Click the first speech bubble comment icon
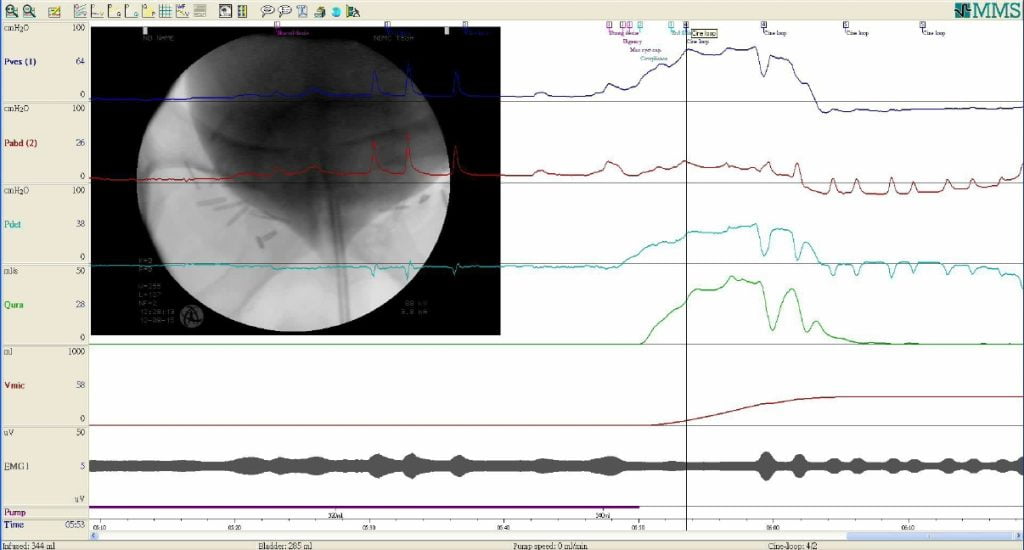 [268, 11]
